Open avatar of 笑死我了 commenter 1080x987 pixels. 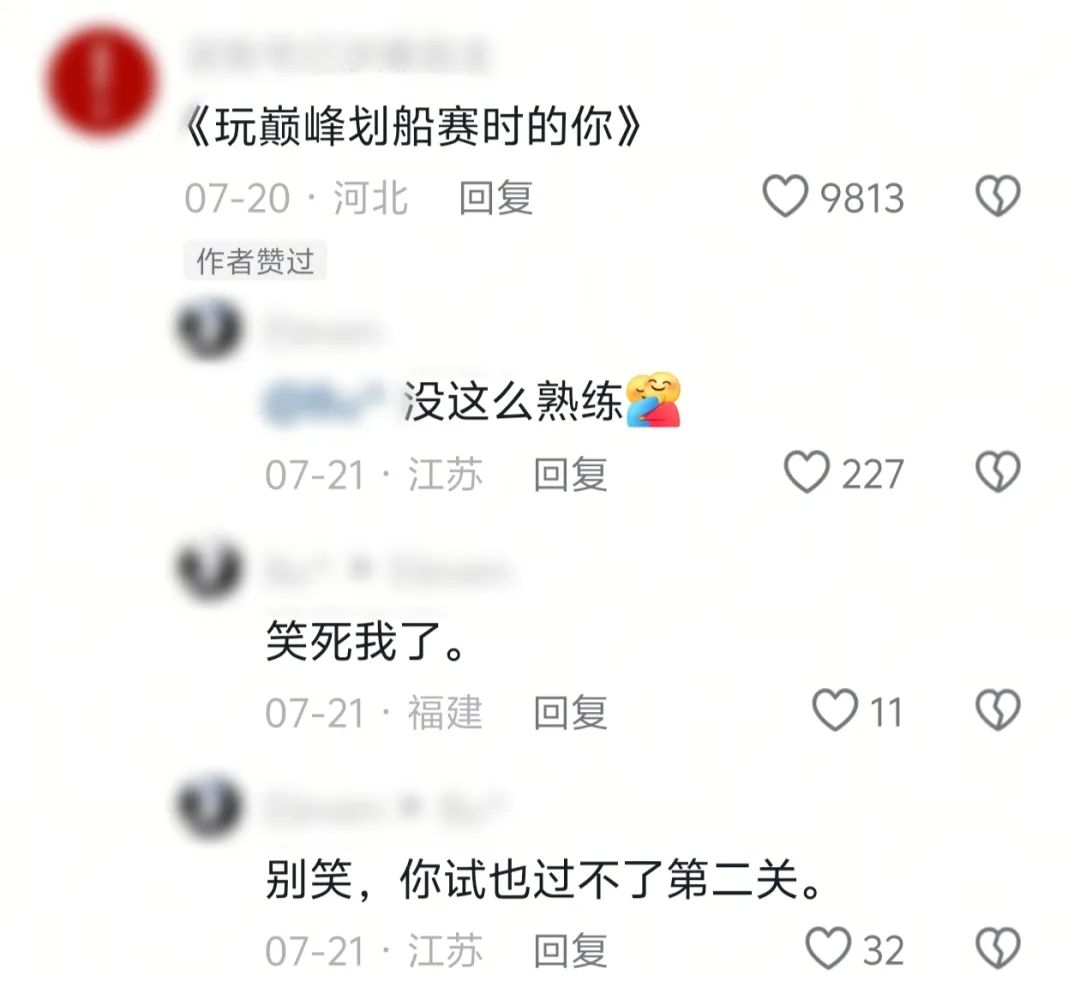tap(209, 569)
